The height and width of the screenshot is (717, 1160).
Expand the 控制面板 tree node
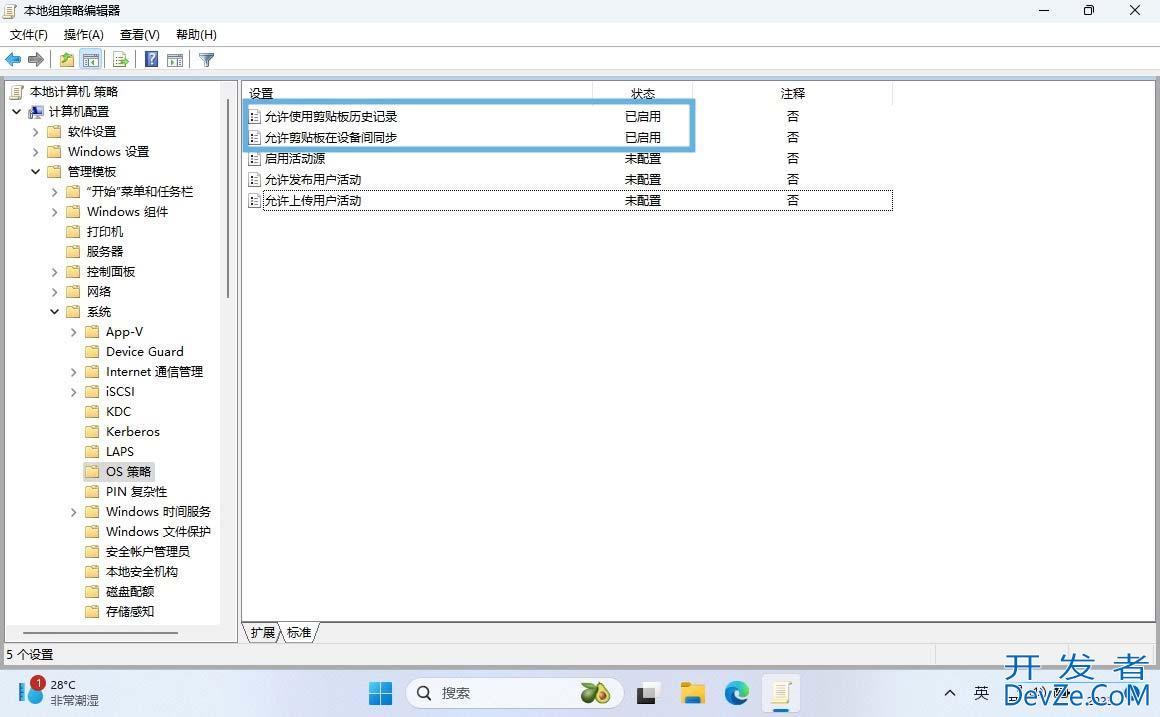[55, 272]
